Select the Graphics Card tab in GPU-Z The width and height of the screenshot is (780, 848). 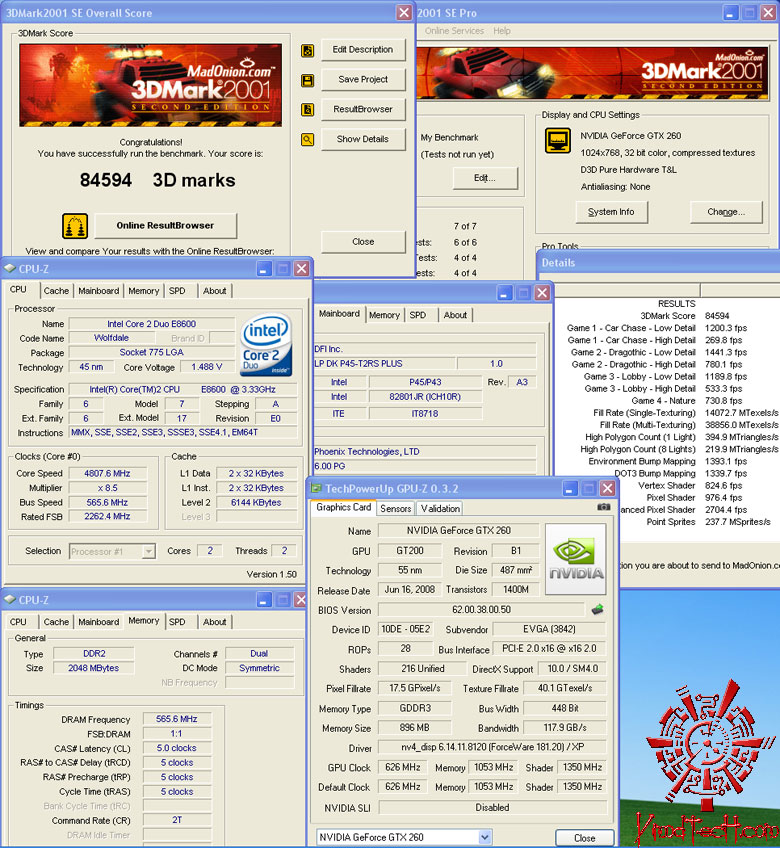pos(343,507)
